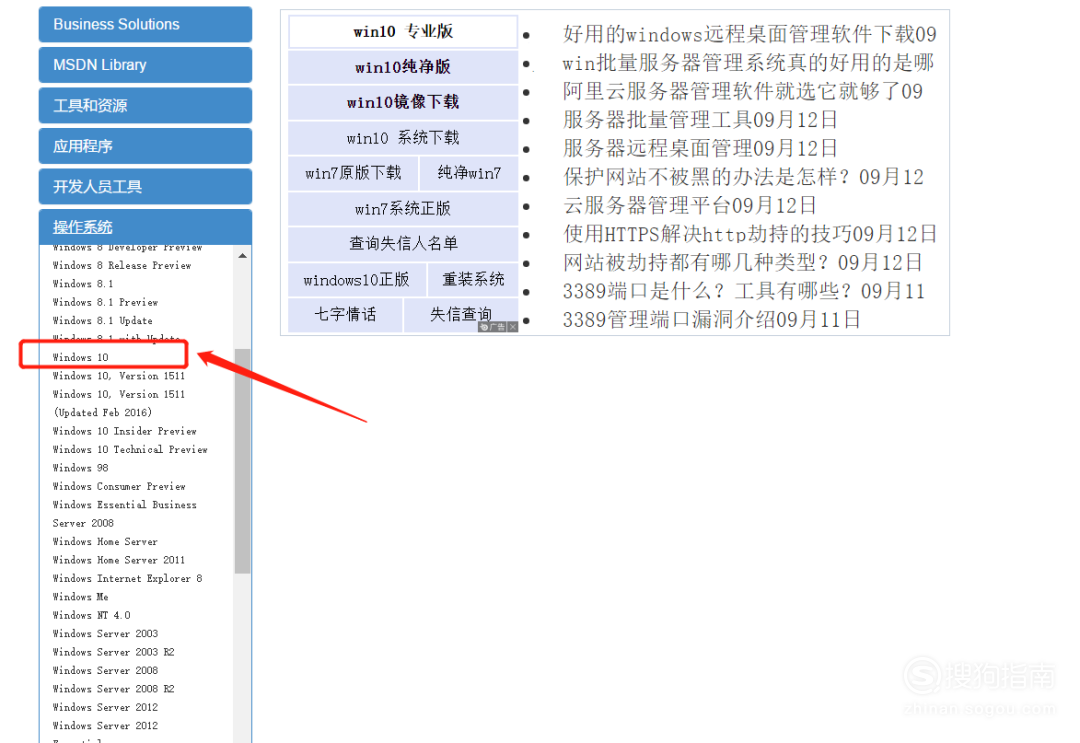The height and width of the screenshot is (743, 1080).
Task: Open the 失信查询 ad link
Action: coord(461,315)
